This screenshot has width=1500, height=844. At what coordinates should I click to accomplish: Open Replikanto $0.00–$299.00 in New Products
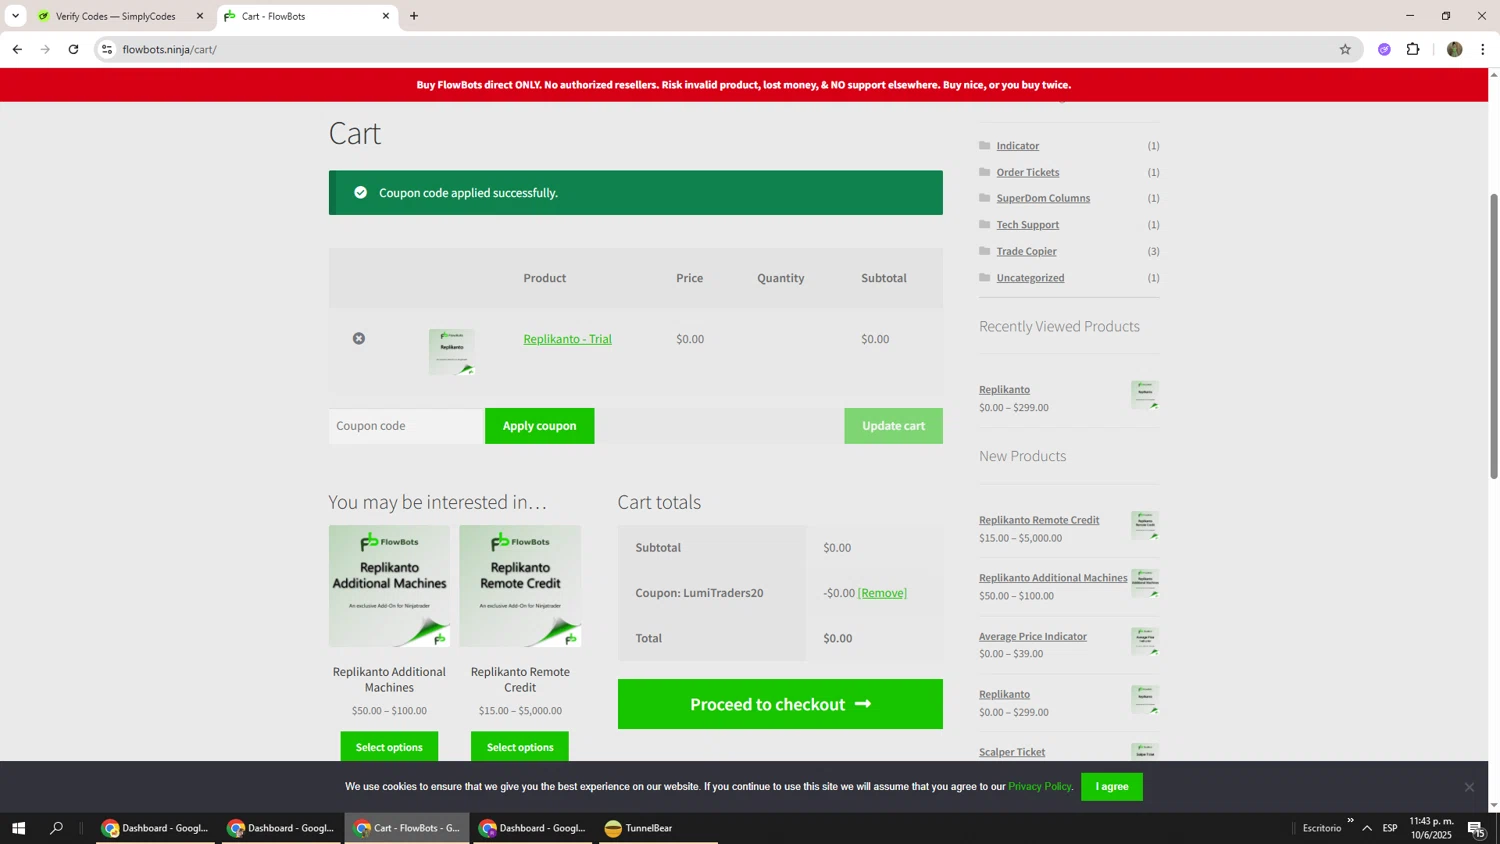(1004, 694)
